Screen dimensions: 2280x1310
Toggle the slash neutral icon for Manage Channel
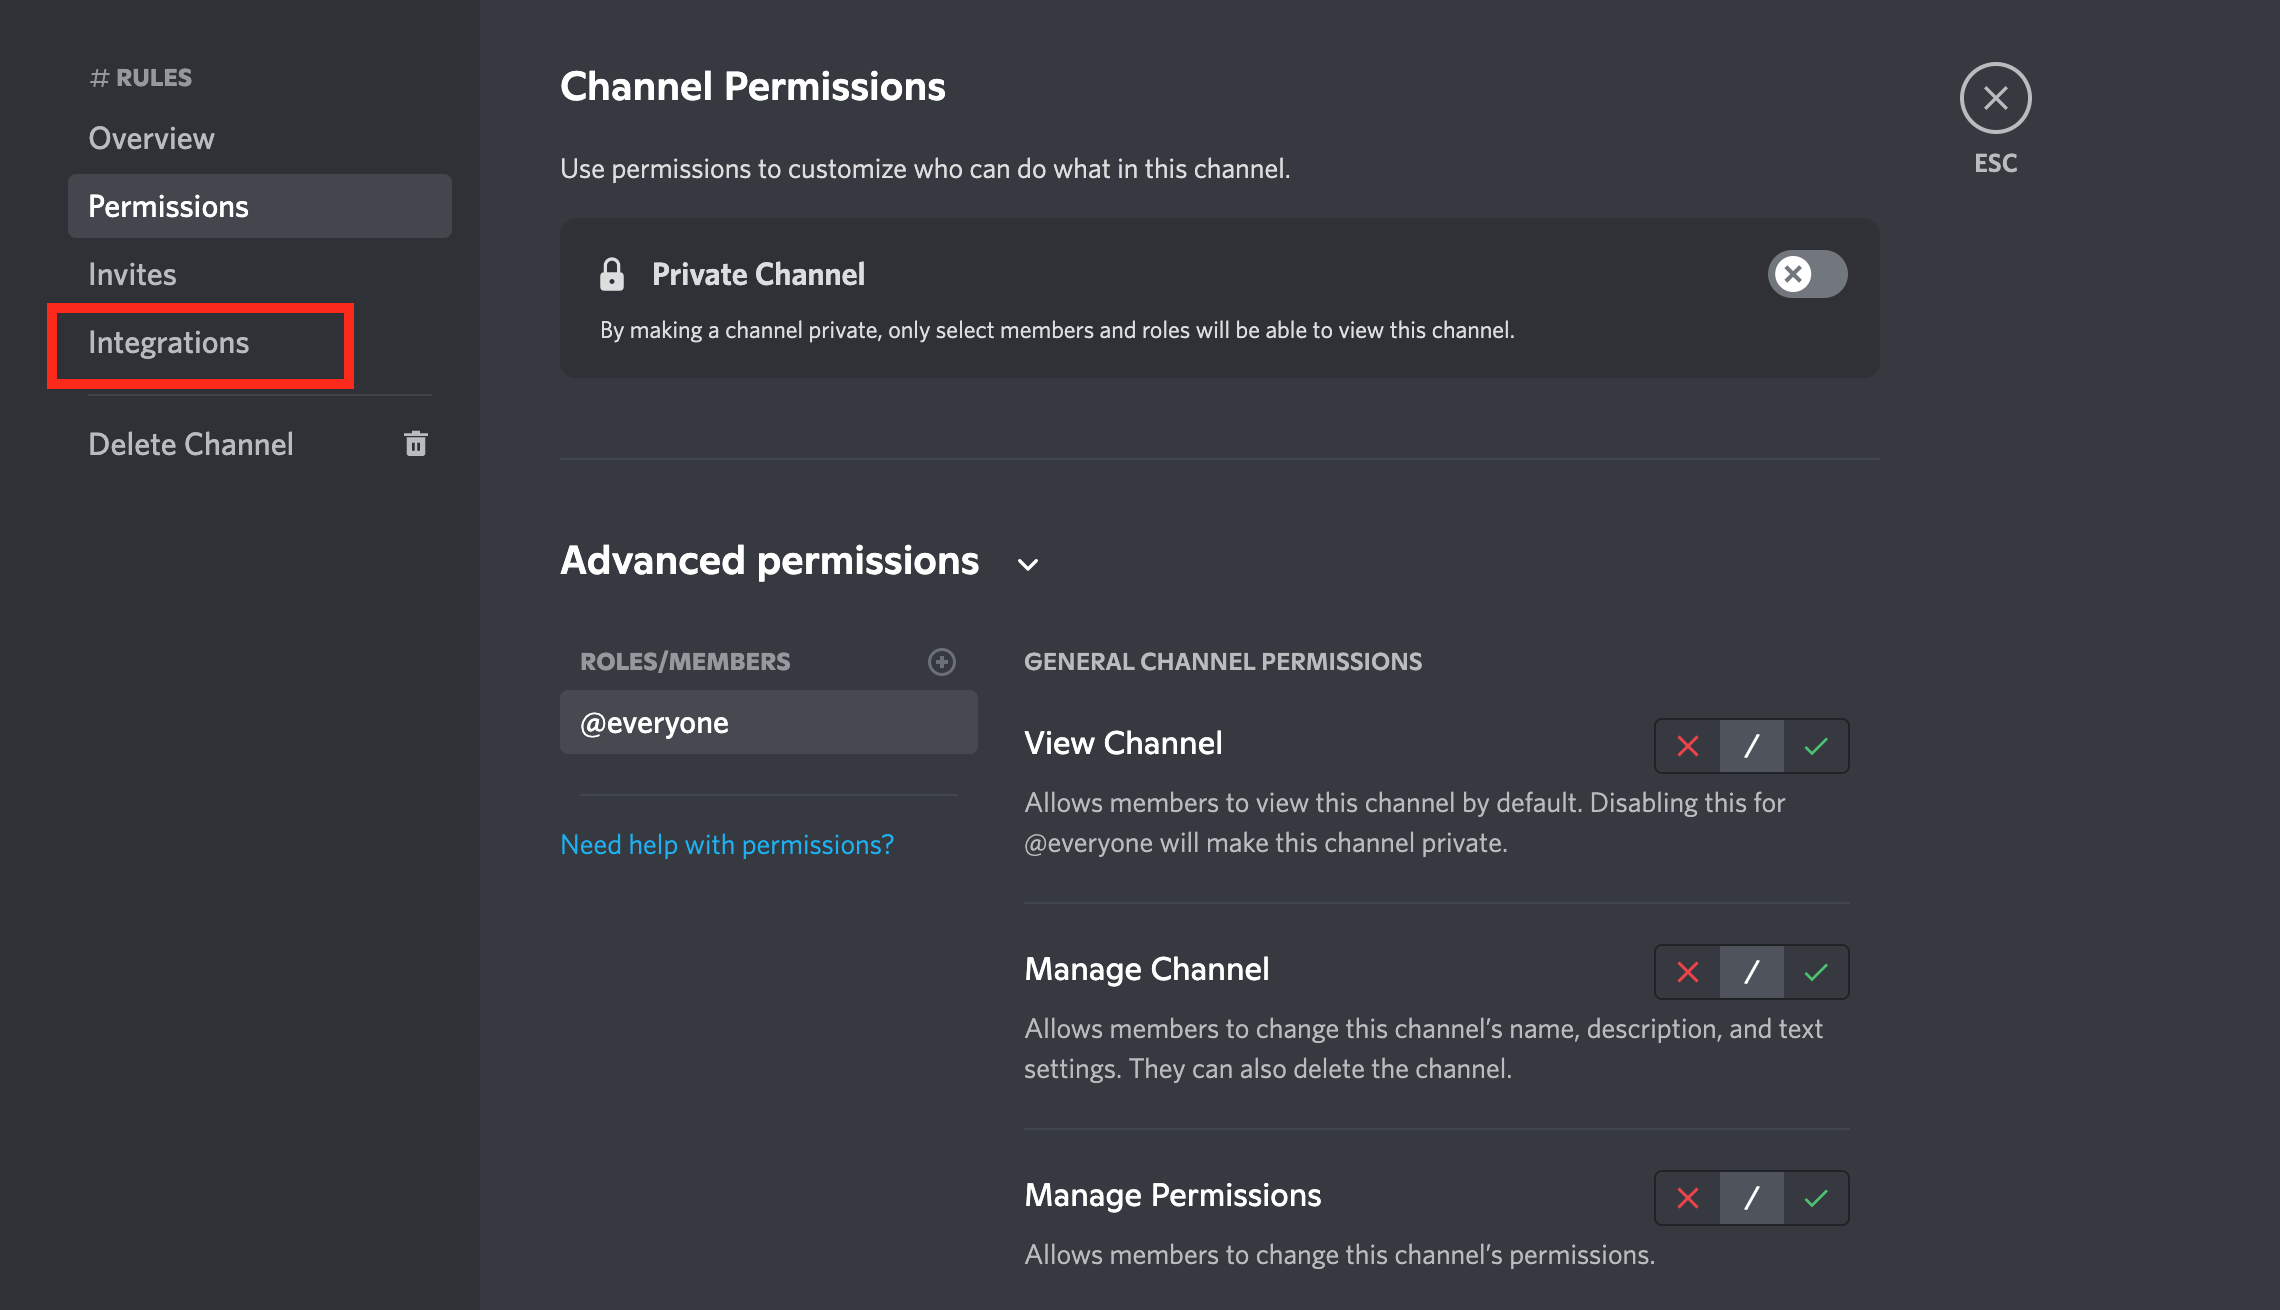coord(1751,970)
